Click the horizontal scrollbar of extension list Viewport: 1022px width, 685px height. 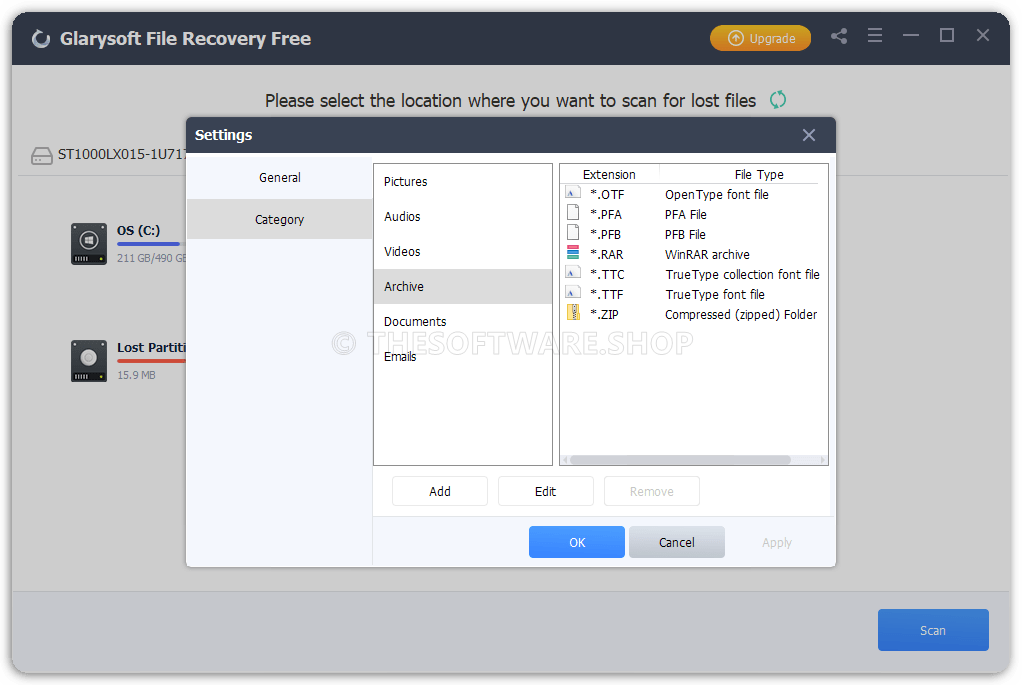pos(680,460)
